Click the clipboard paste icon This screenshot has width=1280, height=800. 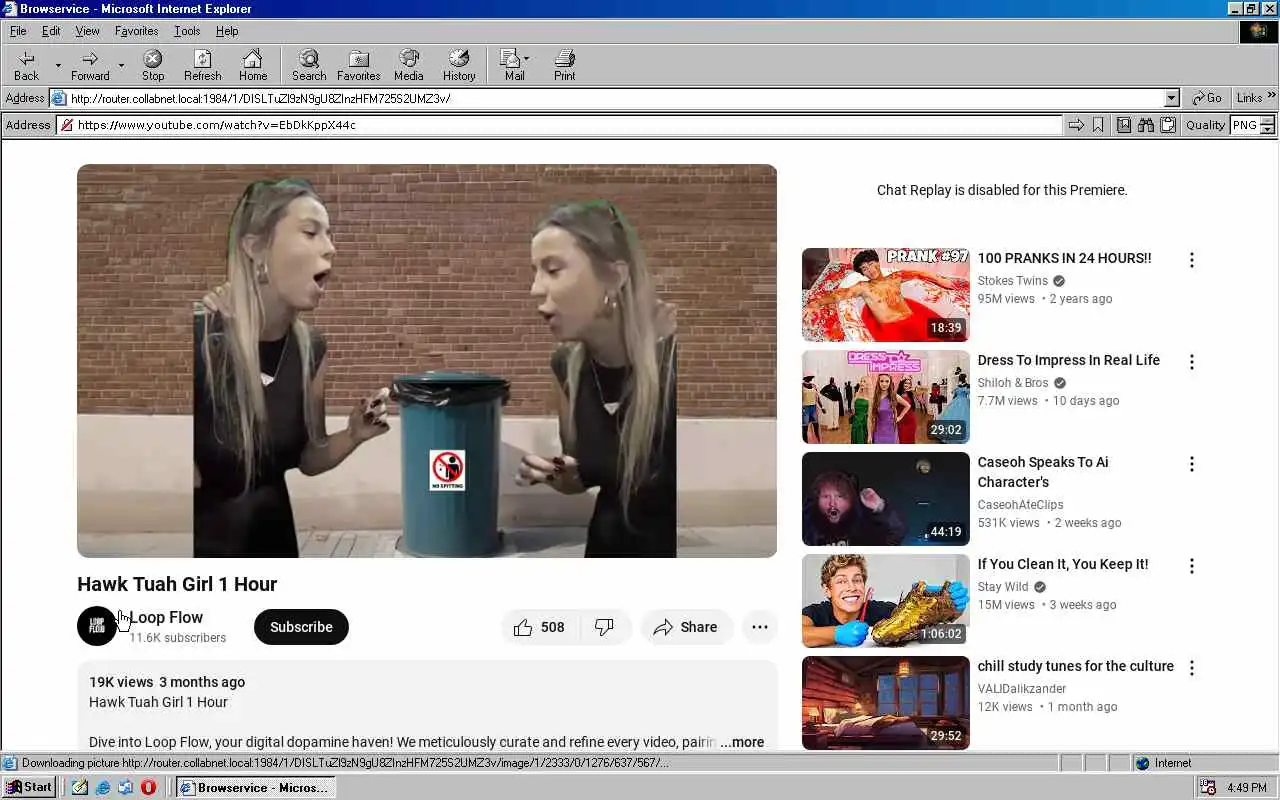(x=1167, y=125)
